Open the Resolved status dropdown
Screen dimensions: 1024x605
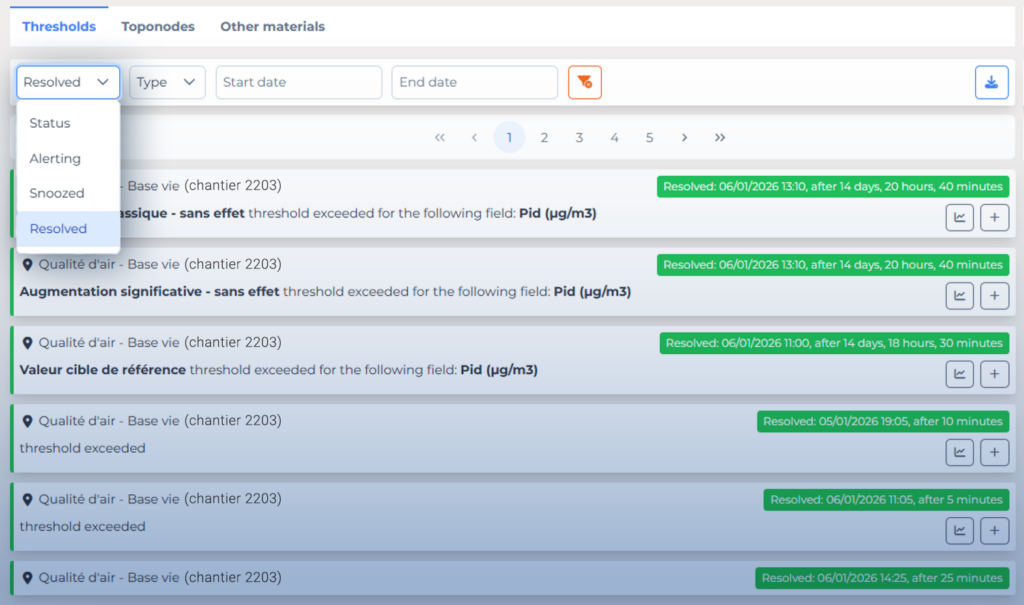coord(67,82)
